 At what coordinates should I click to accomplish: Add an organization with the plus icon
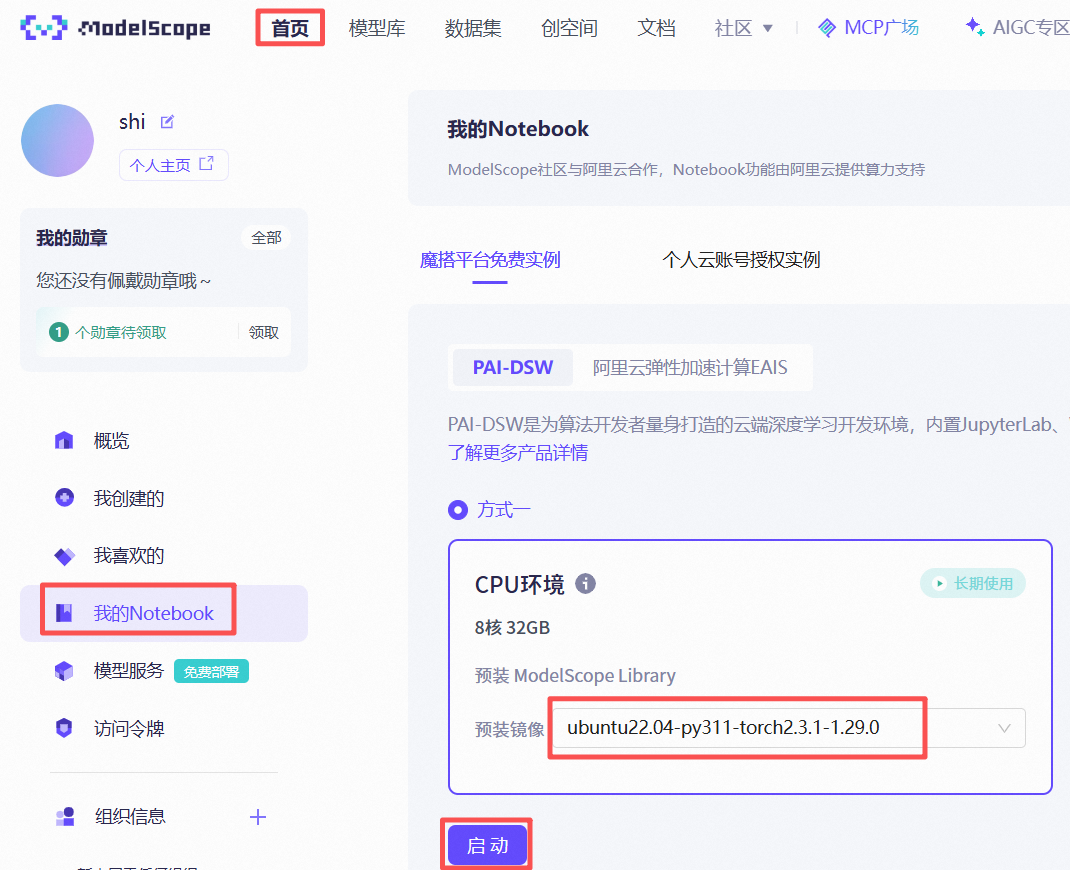[258, 817]
